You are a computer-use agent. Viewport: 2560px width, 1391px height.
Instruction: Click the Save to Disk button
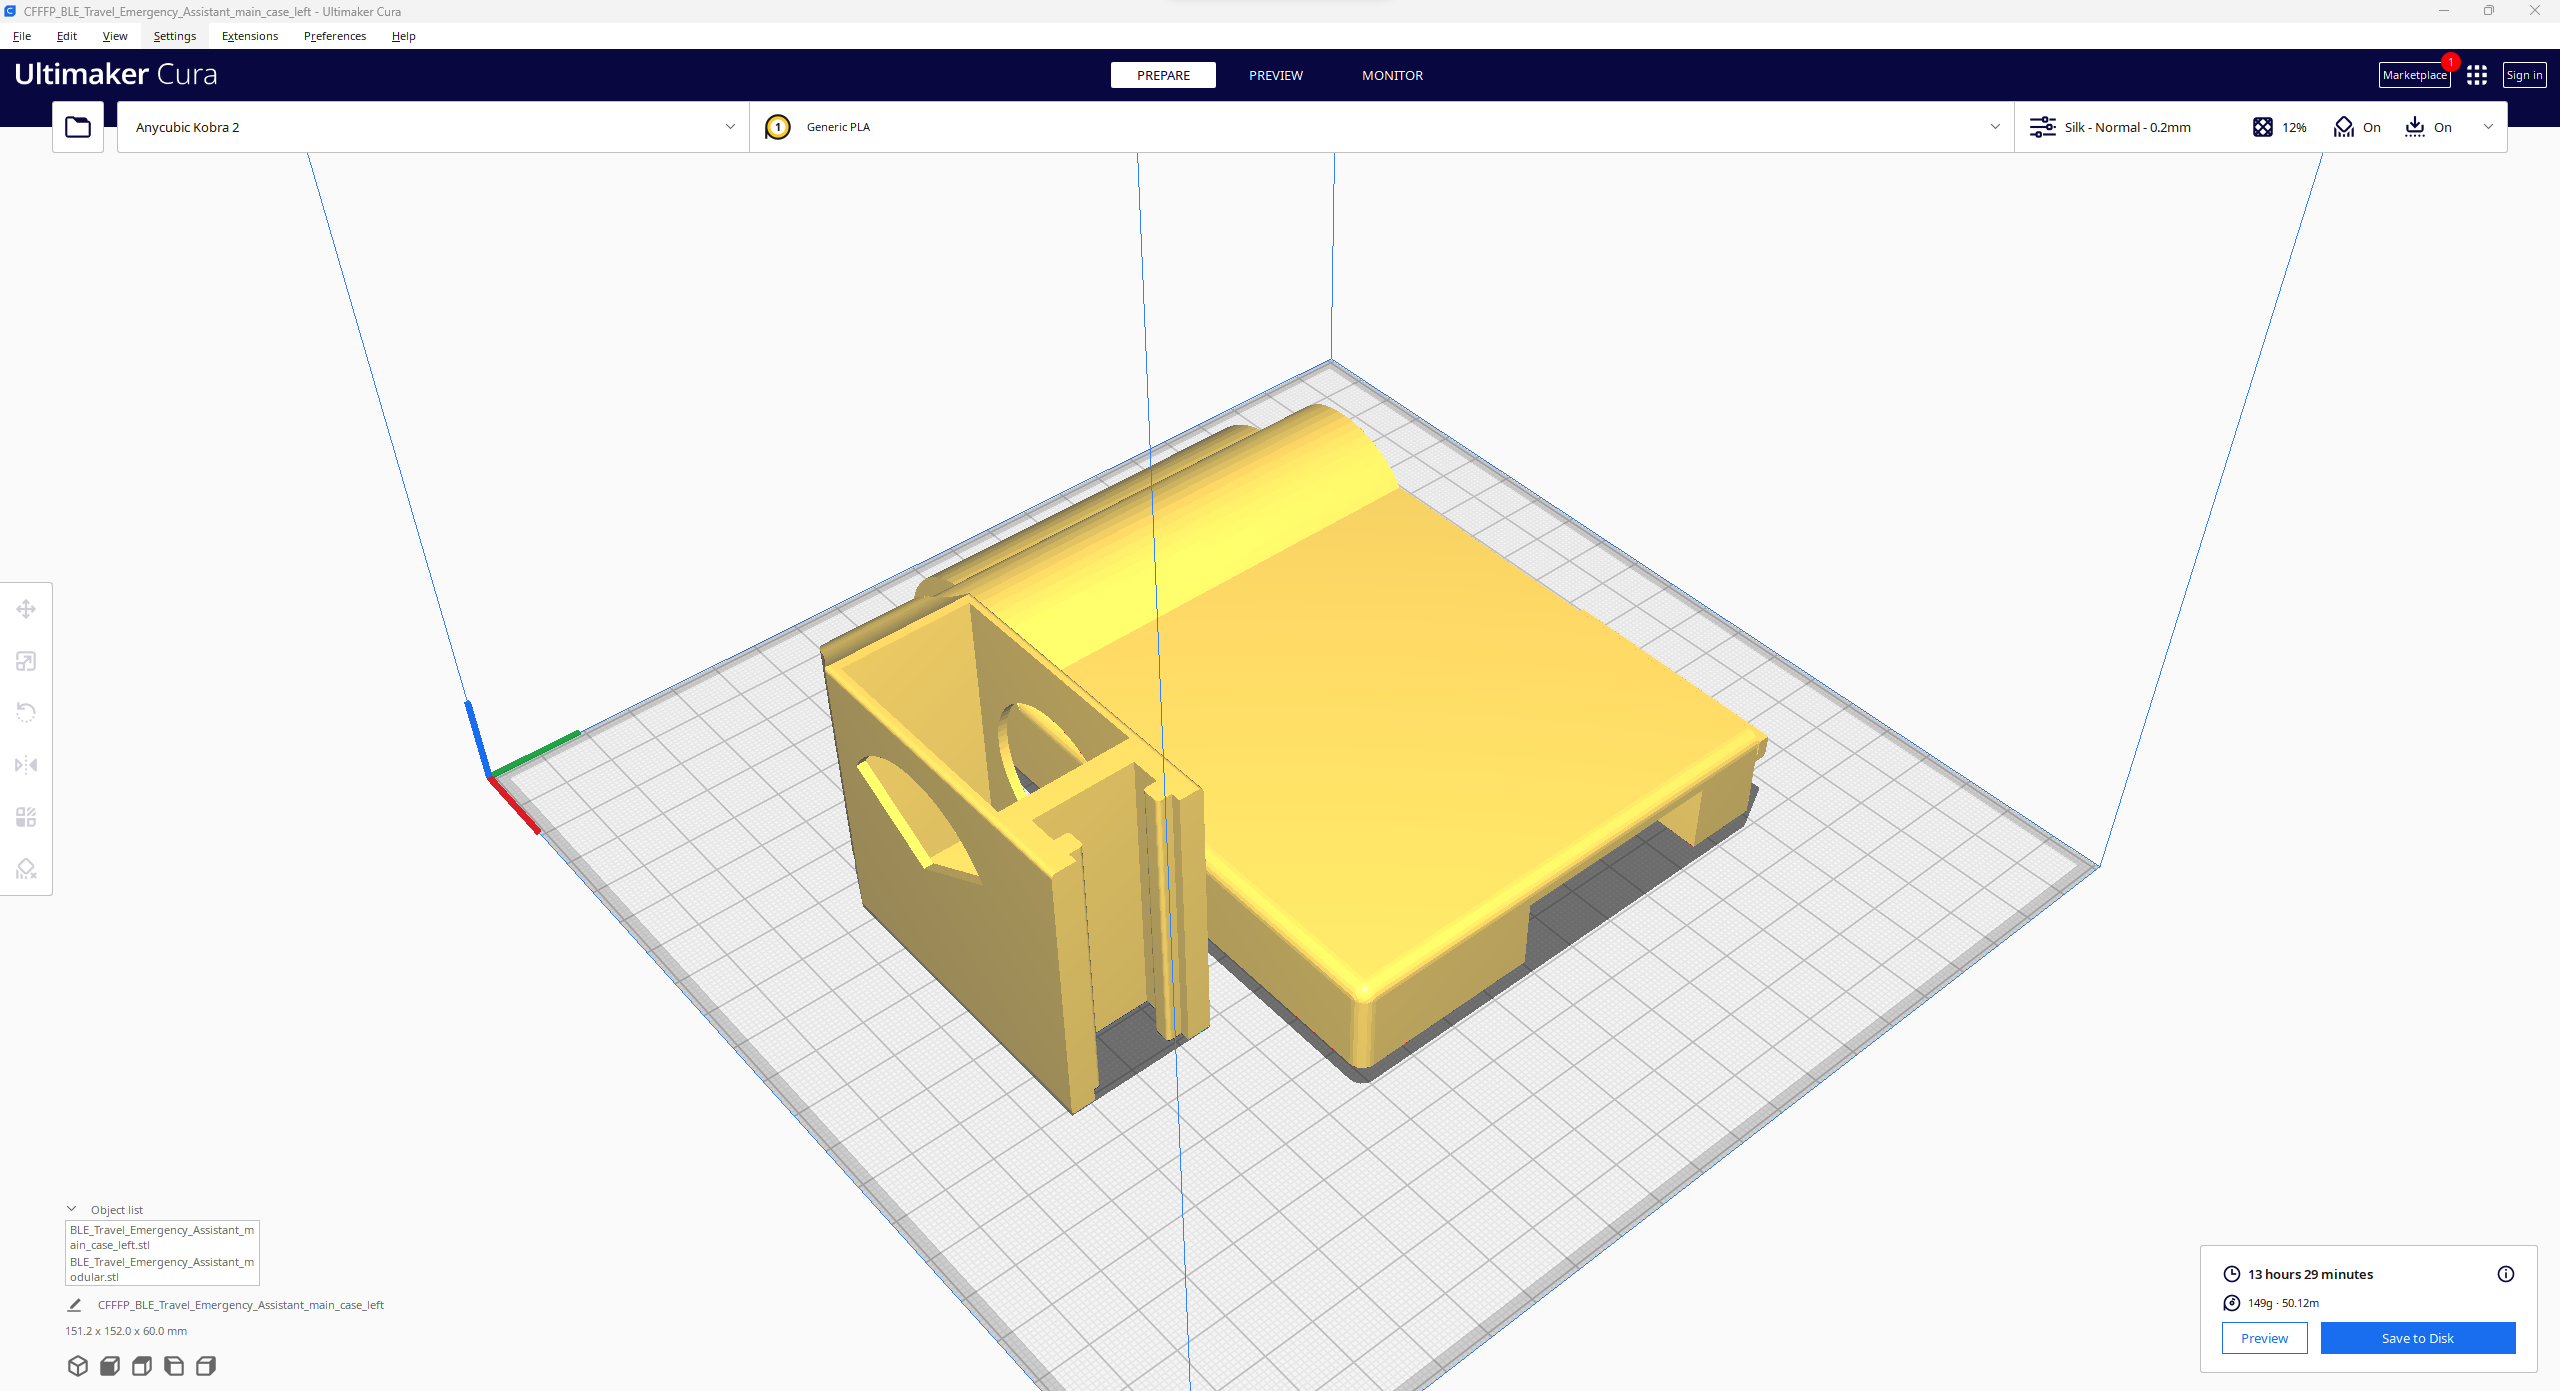tap(2417, 1338)
